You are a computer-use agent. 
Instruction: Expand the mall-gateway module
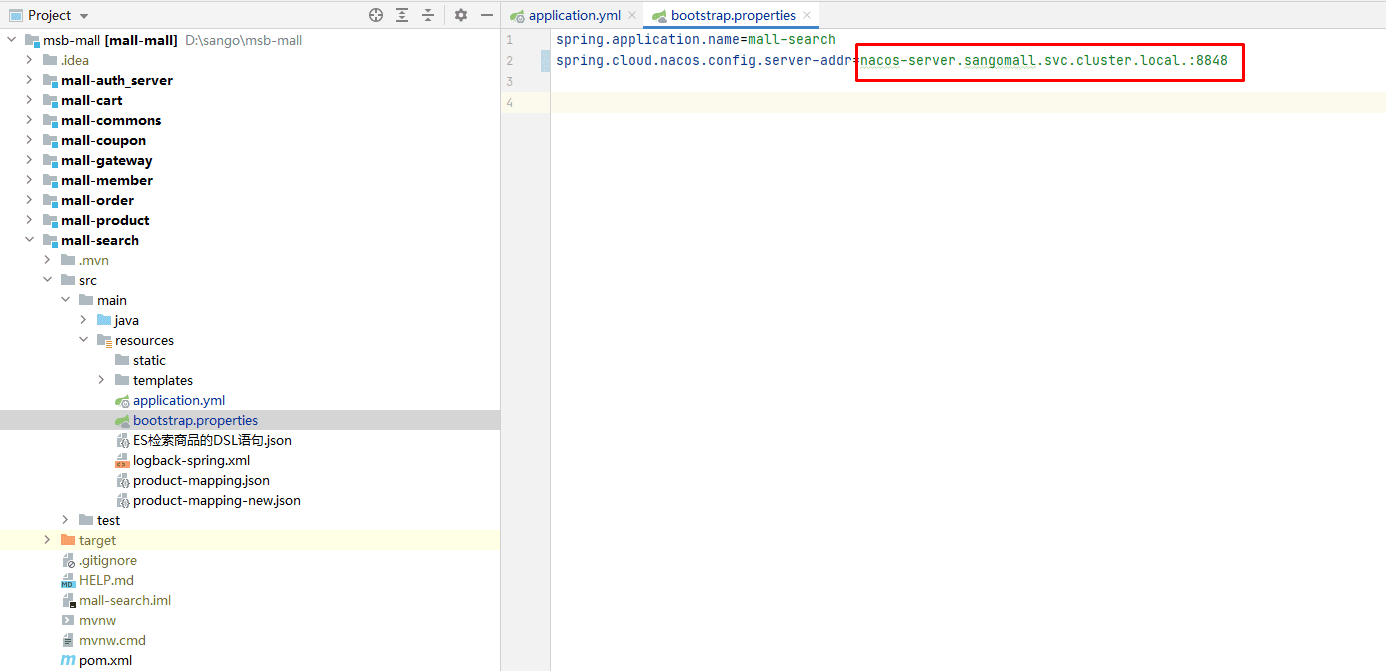(30, 160)
